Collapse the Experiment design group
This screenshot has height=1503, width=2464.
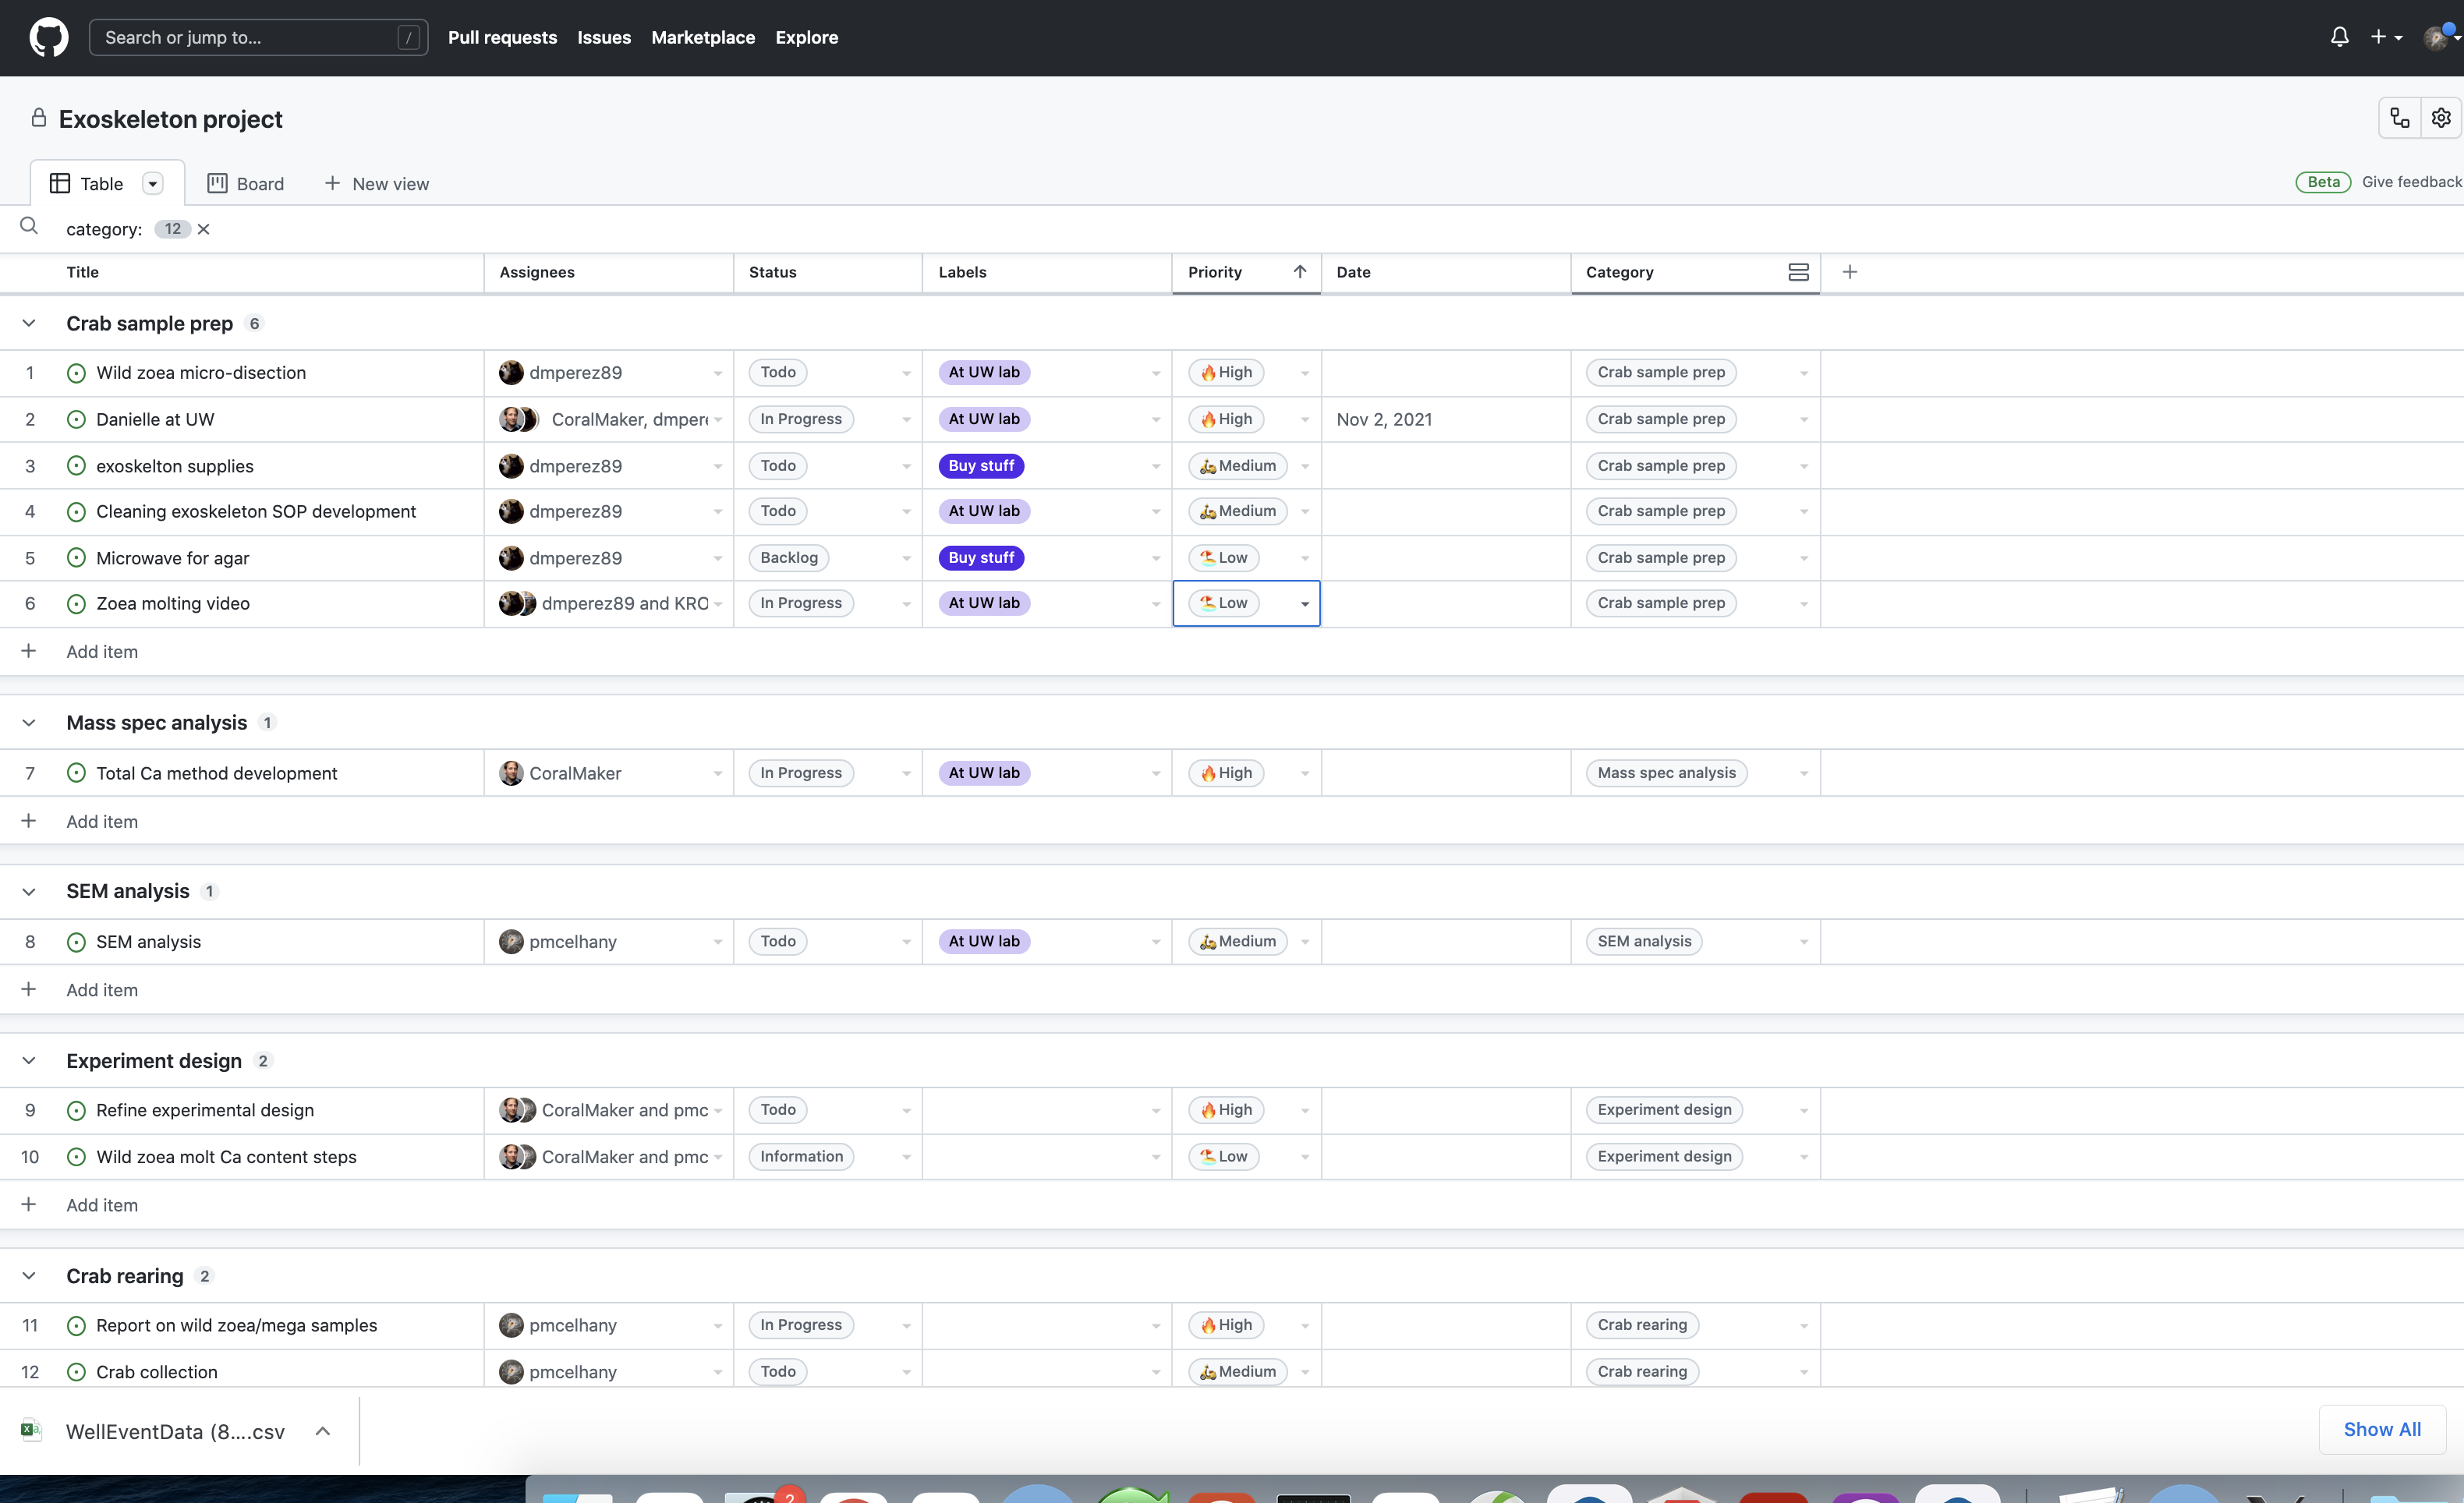tap(29, 1061)
